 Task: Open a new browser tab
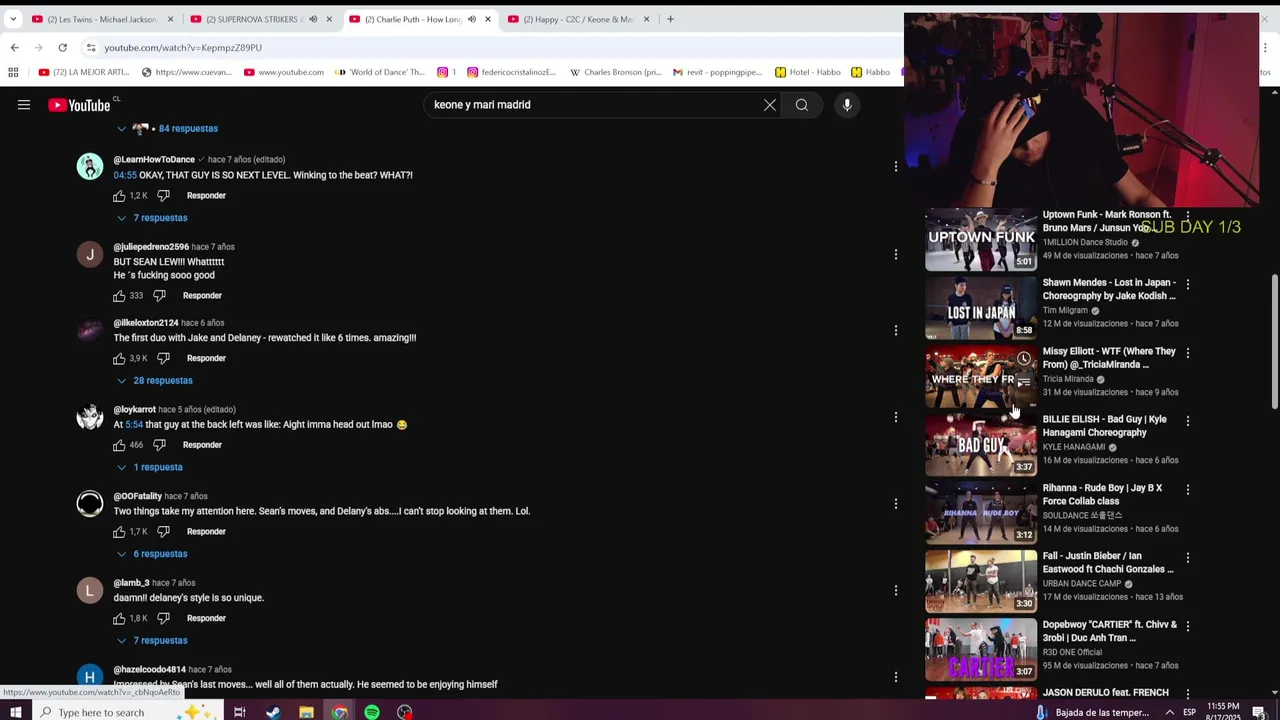point(670,19)
